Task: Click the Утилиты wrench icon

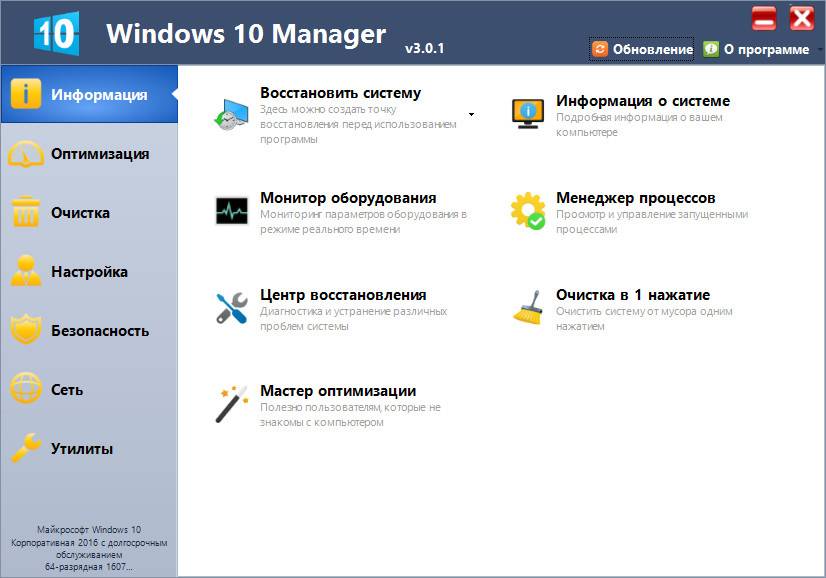Action: point(25,448)
